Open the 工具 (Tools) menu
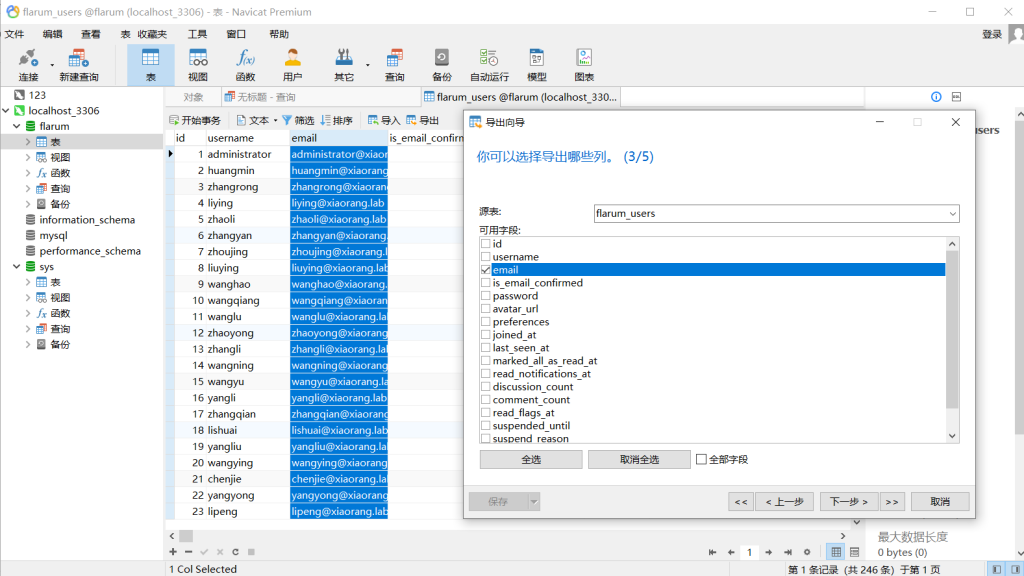The image size is (1024, 576). point(197,34)
